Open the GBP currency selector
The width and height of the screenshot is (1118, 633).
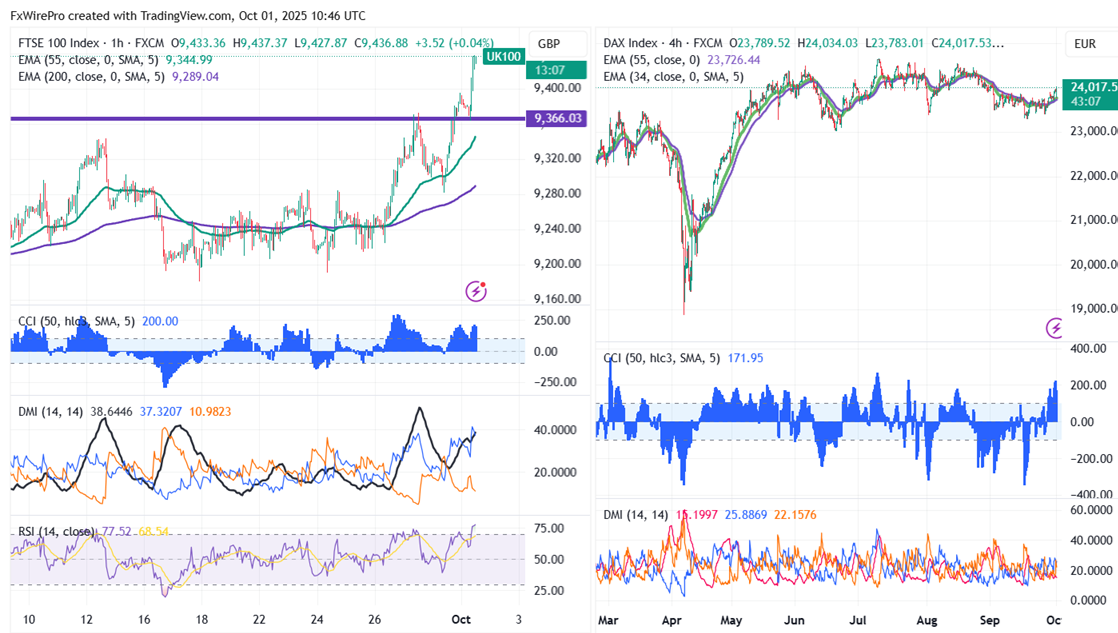pos(549,44)
